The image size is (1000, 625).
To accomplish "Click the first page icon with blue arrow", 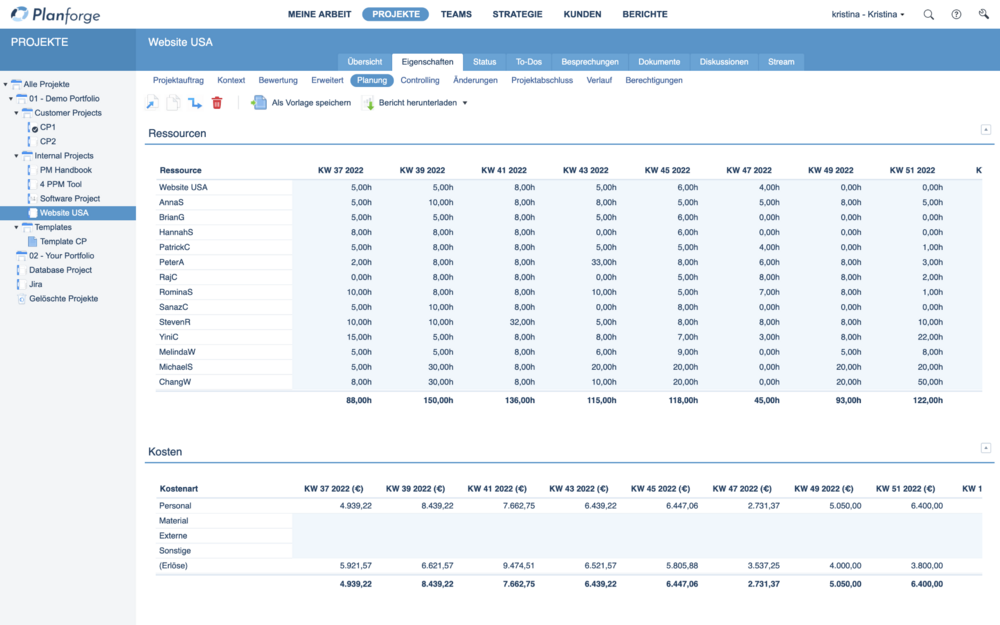I will 152,103.
